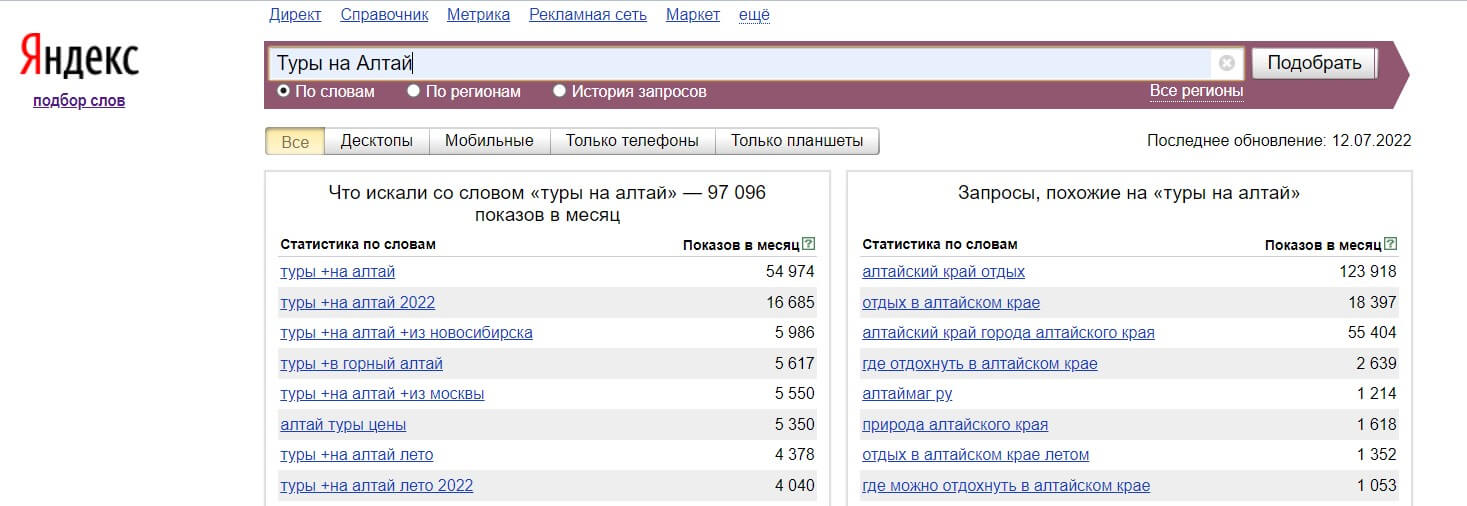Click left table header 'Статистика по словам'
1467x506 pixels.
[358, 244]
